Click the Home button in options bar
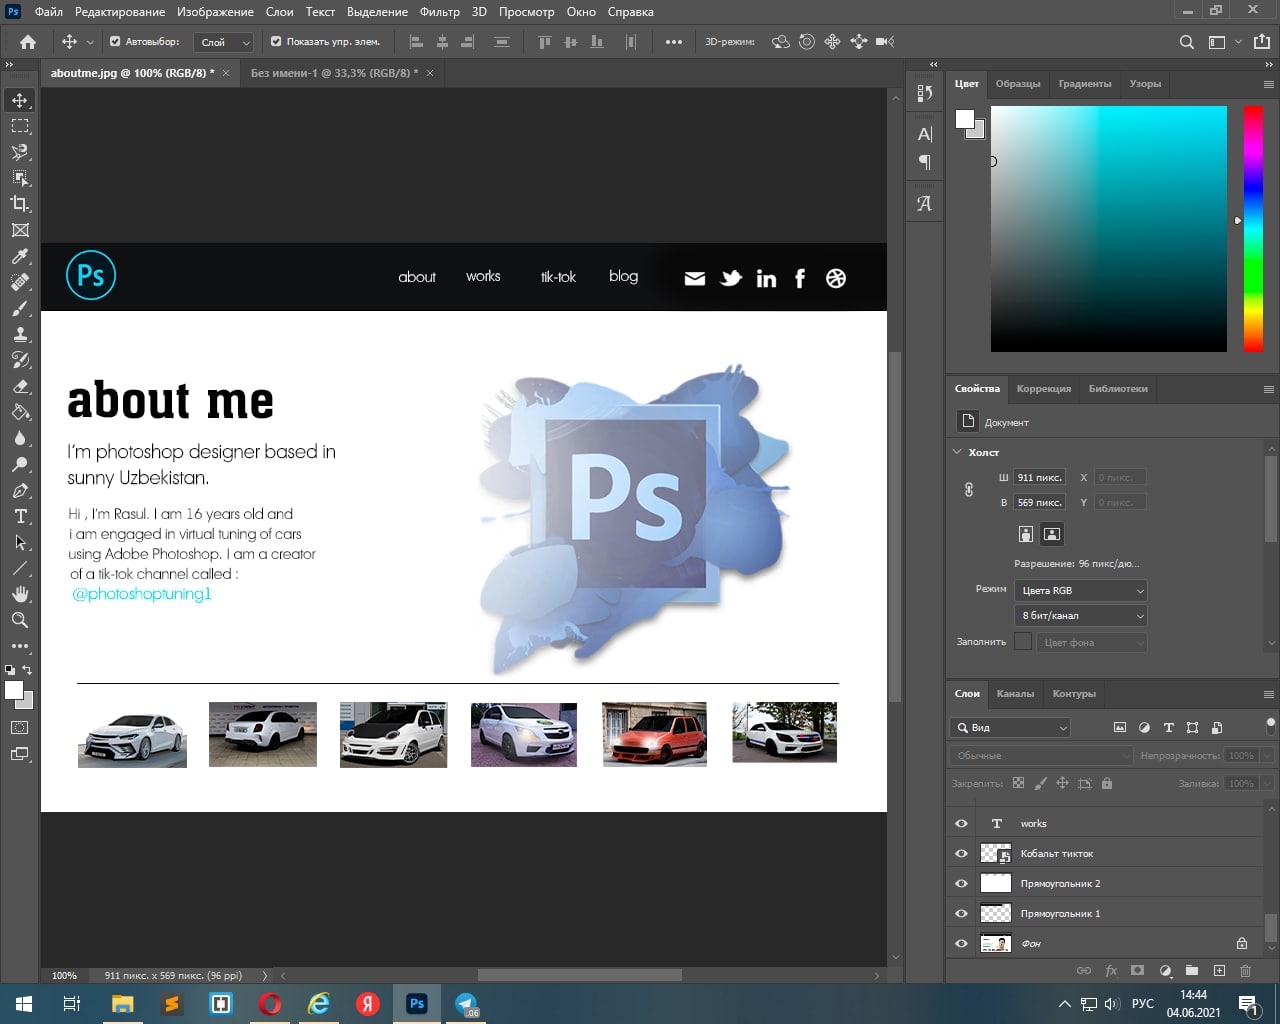 [28, 42]
